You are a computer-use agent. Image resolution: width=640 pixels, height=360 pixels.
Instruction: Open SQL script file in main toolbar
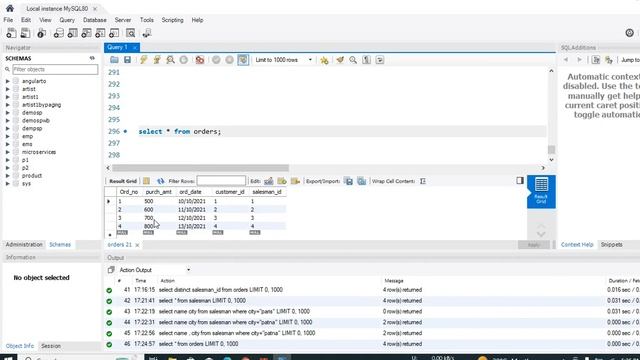(25, 33)
